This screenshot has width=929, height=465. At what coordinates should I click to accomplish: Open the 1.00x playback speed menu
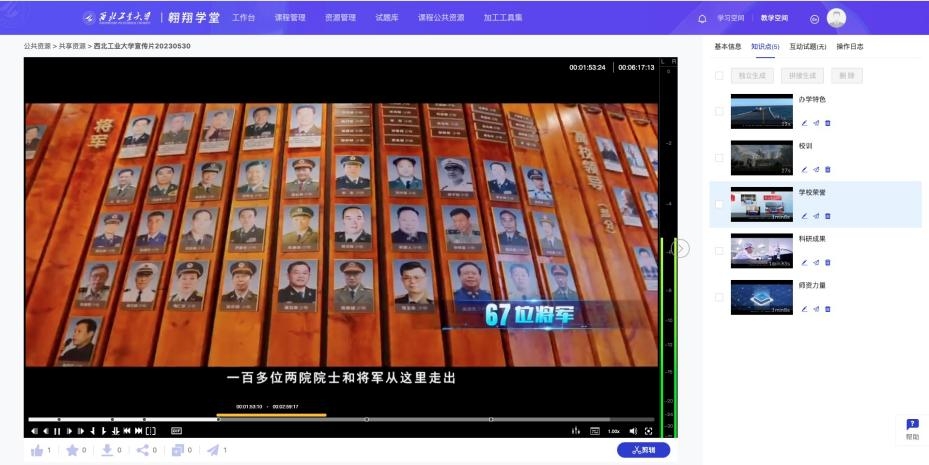click(614, 431)
